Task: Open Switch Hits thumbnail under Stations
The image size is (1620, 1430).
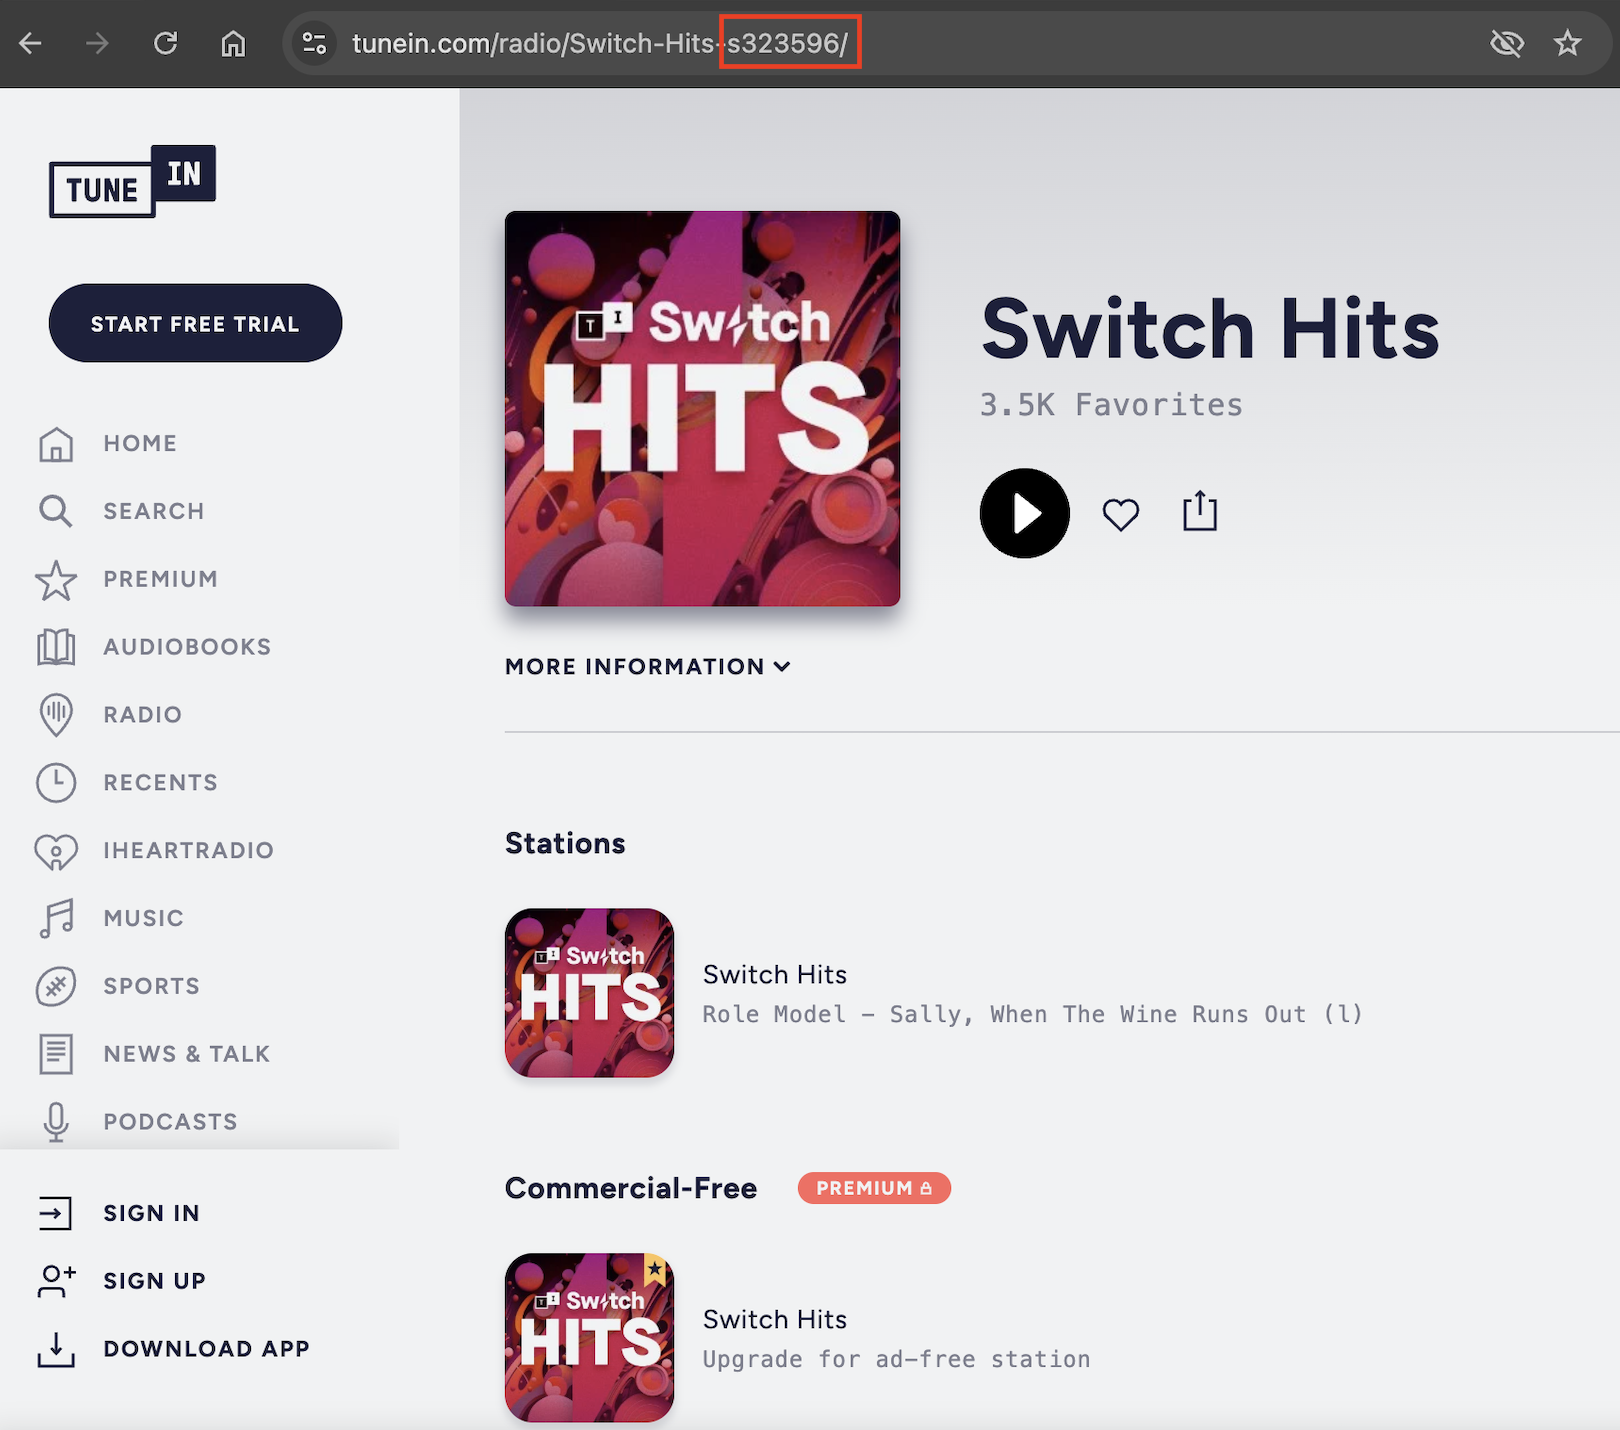Action: pos(589,993)
